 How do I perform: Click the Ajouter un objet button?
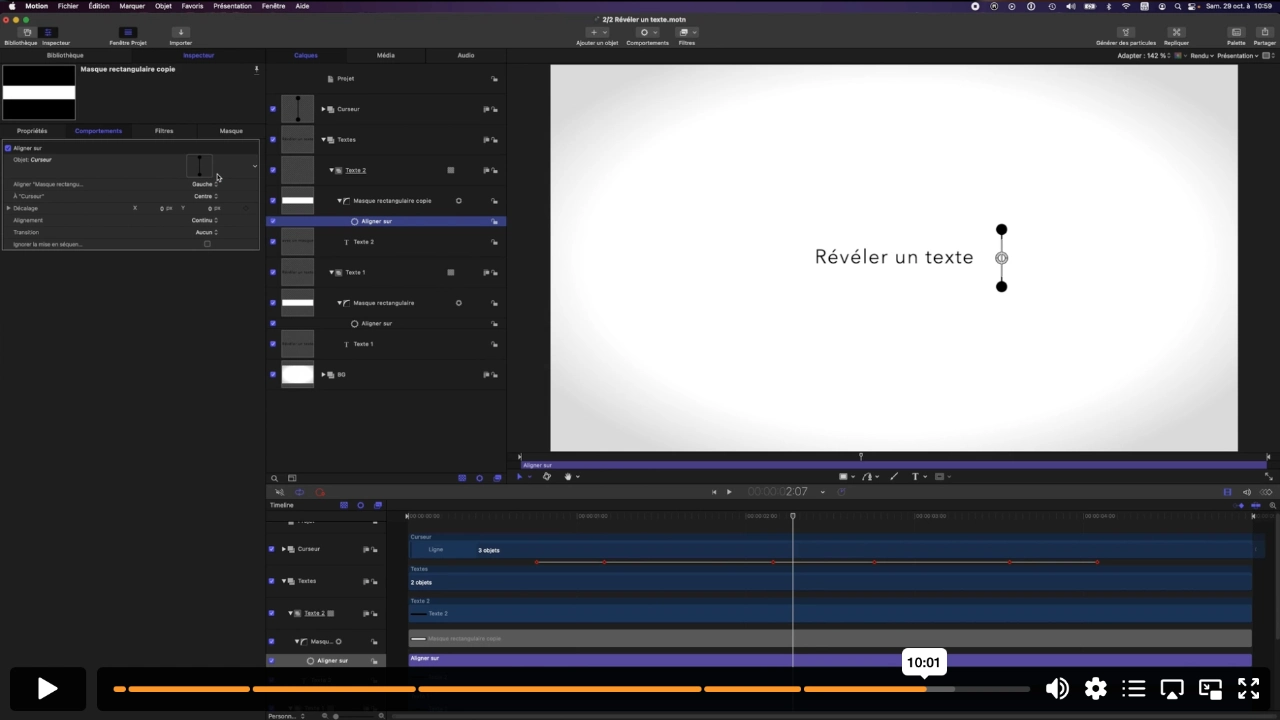[598, 32]
